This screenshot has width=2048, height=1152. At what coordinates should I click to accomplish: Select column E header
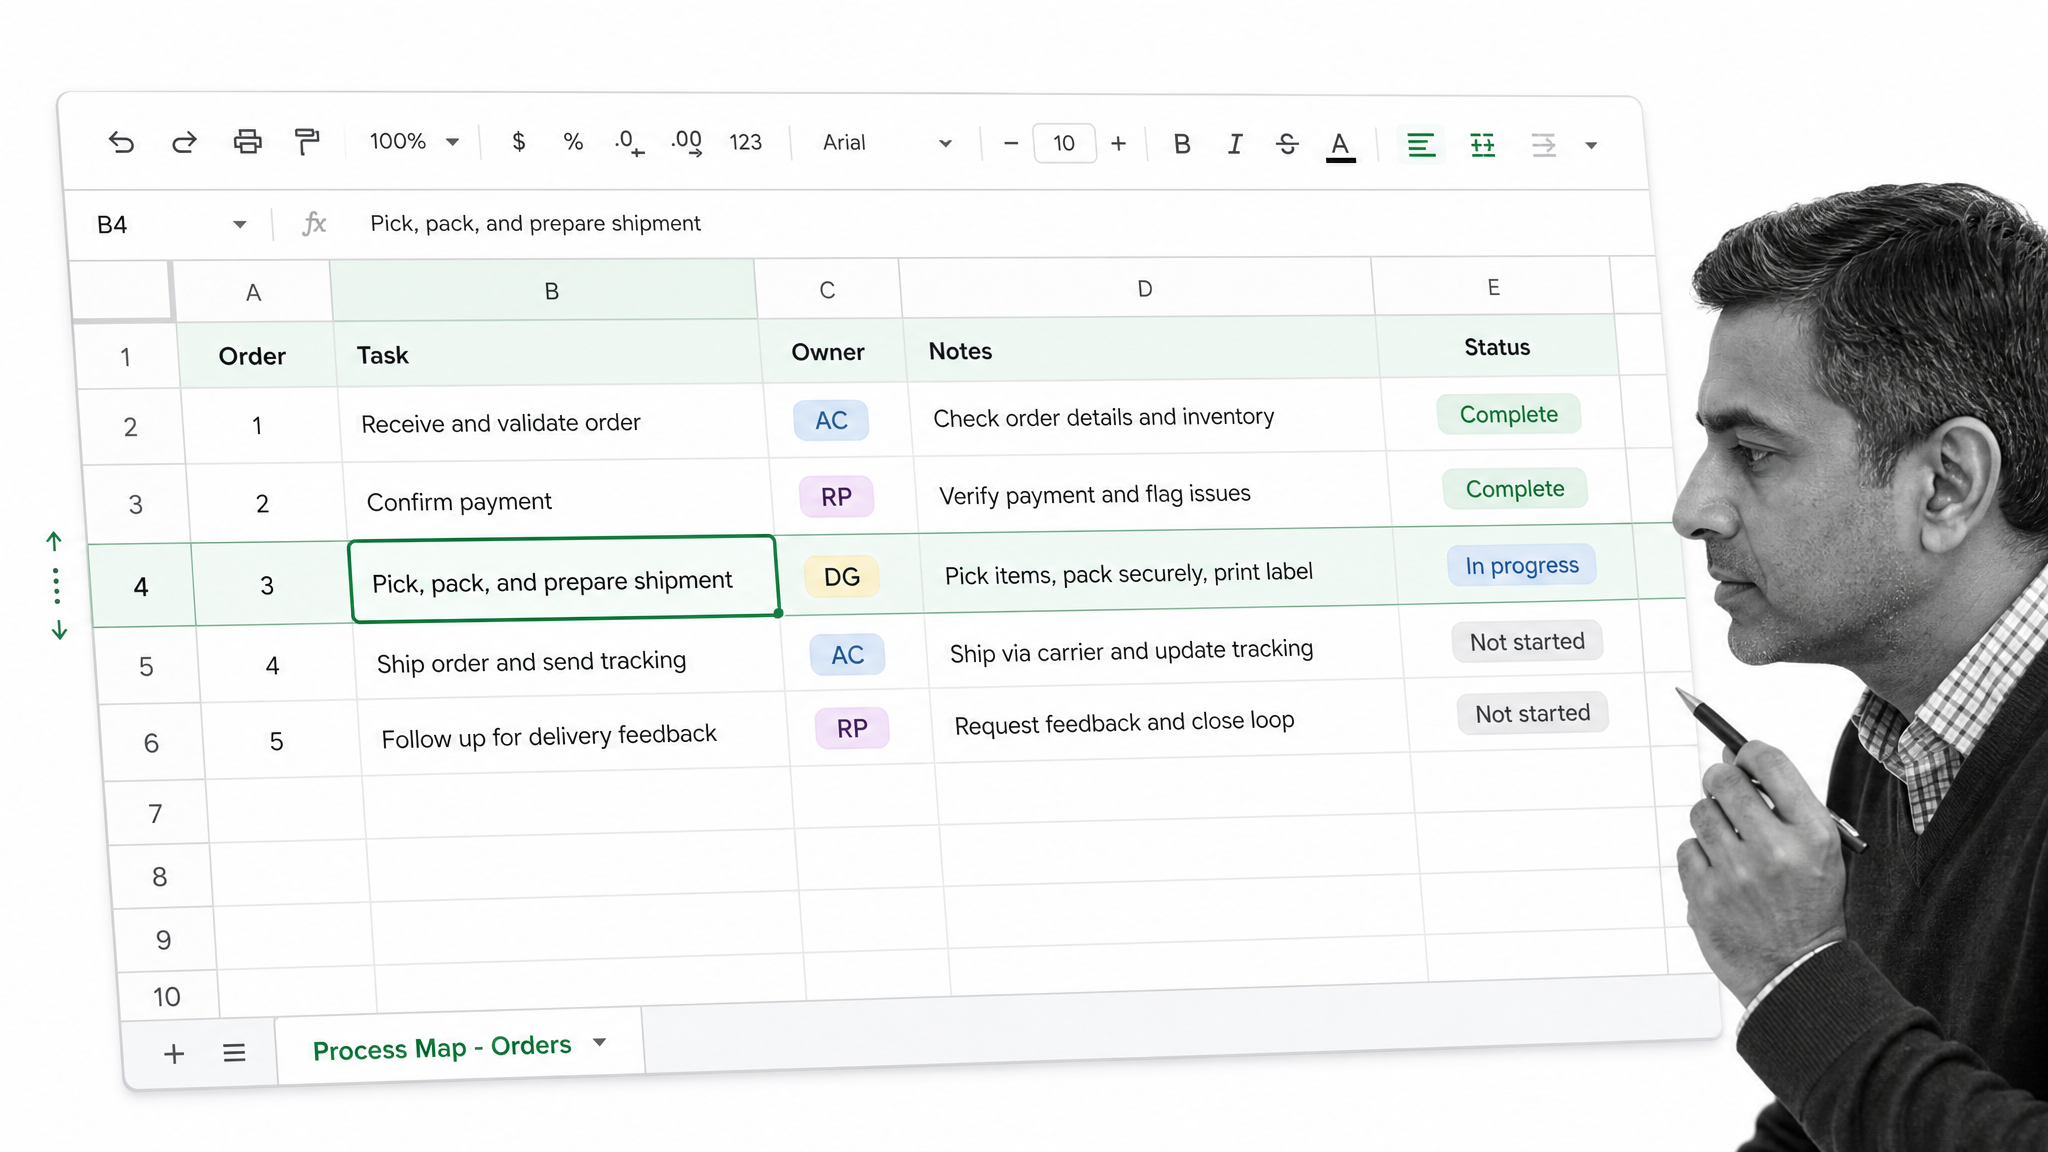click(1493, 287)
